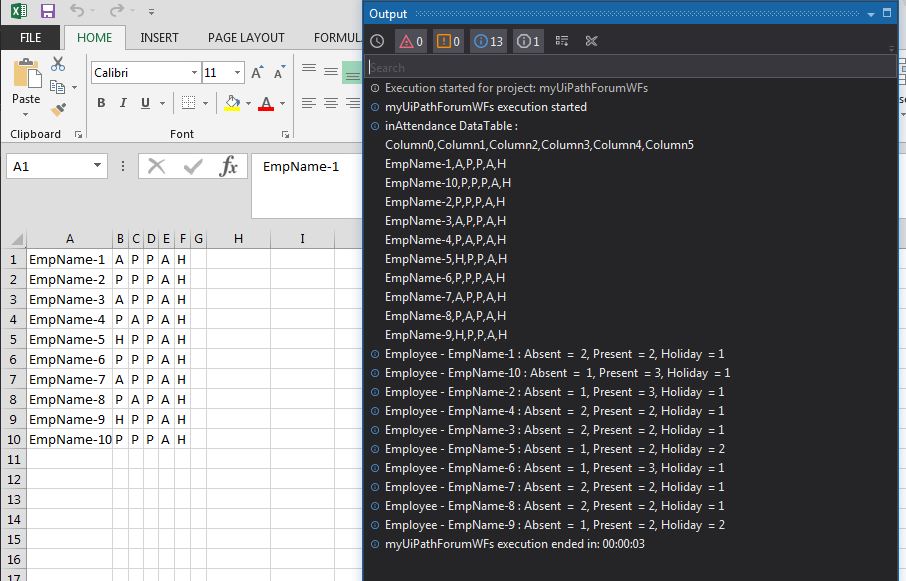Redo the last action in Excel
Screen dimensions: 906x581
tap(117, 10)
